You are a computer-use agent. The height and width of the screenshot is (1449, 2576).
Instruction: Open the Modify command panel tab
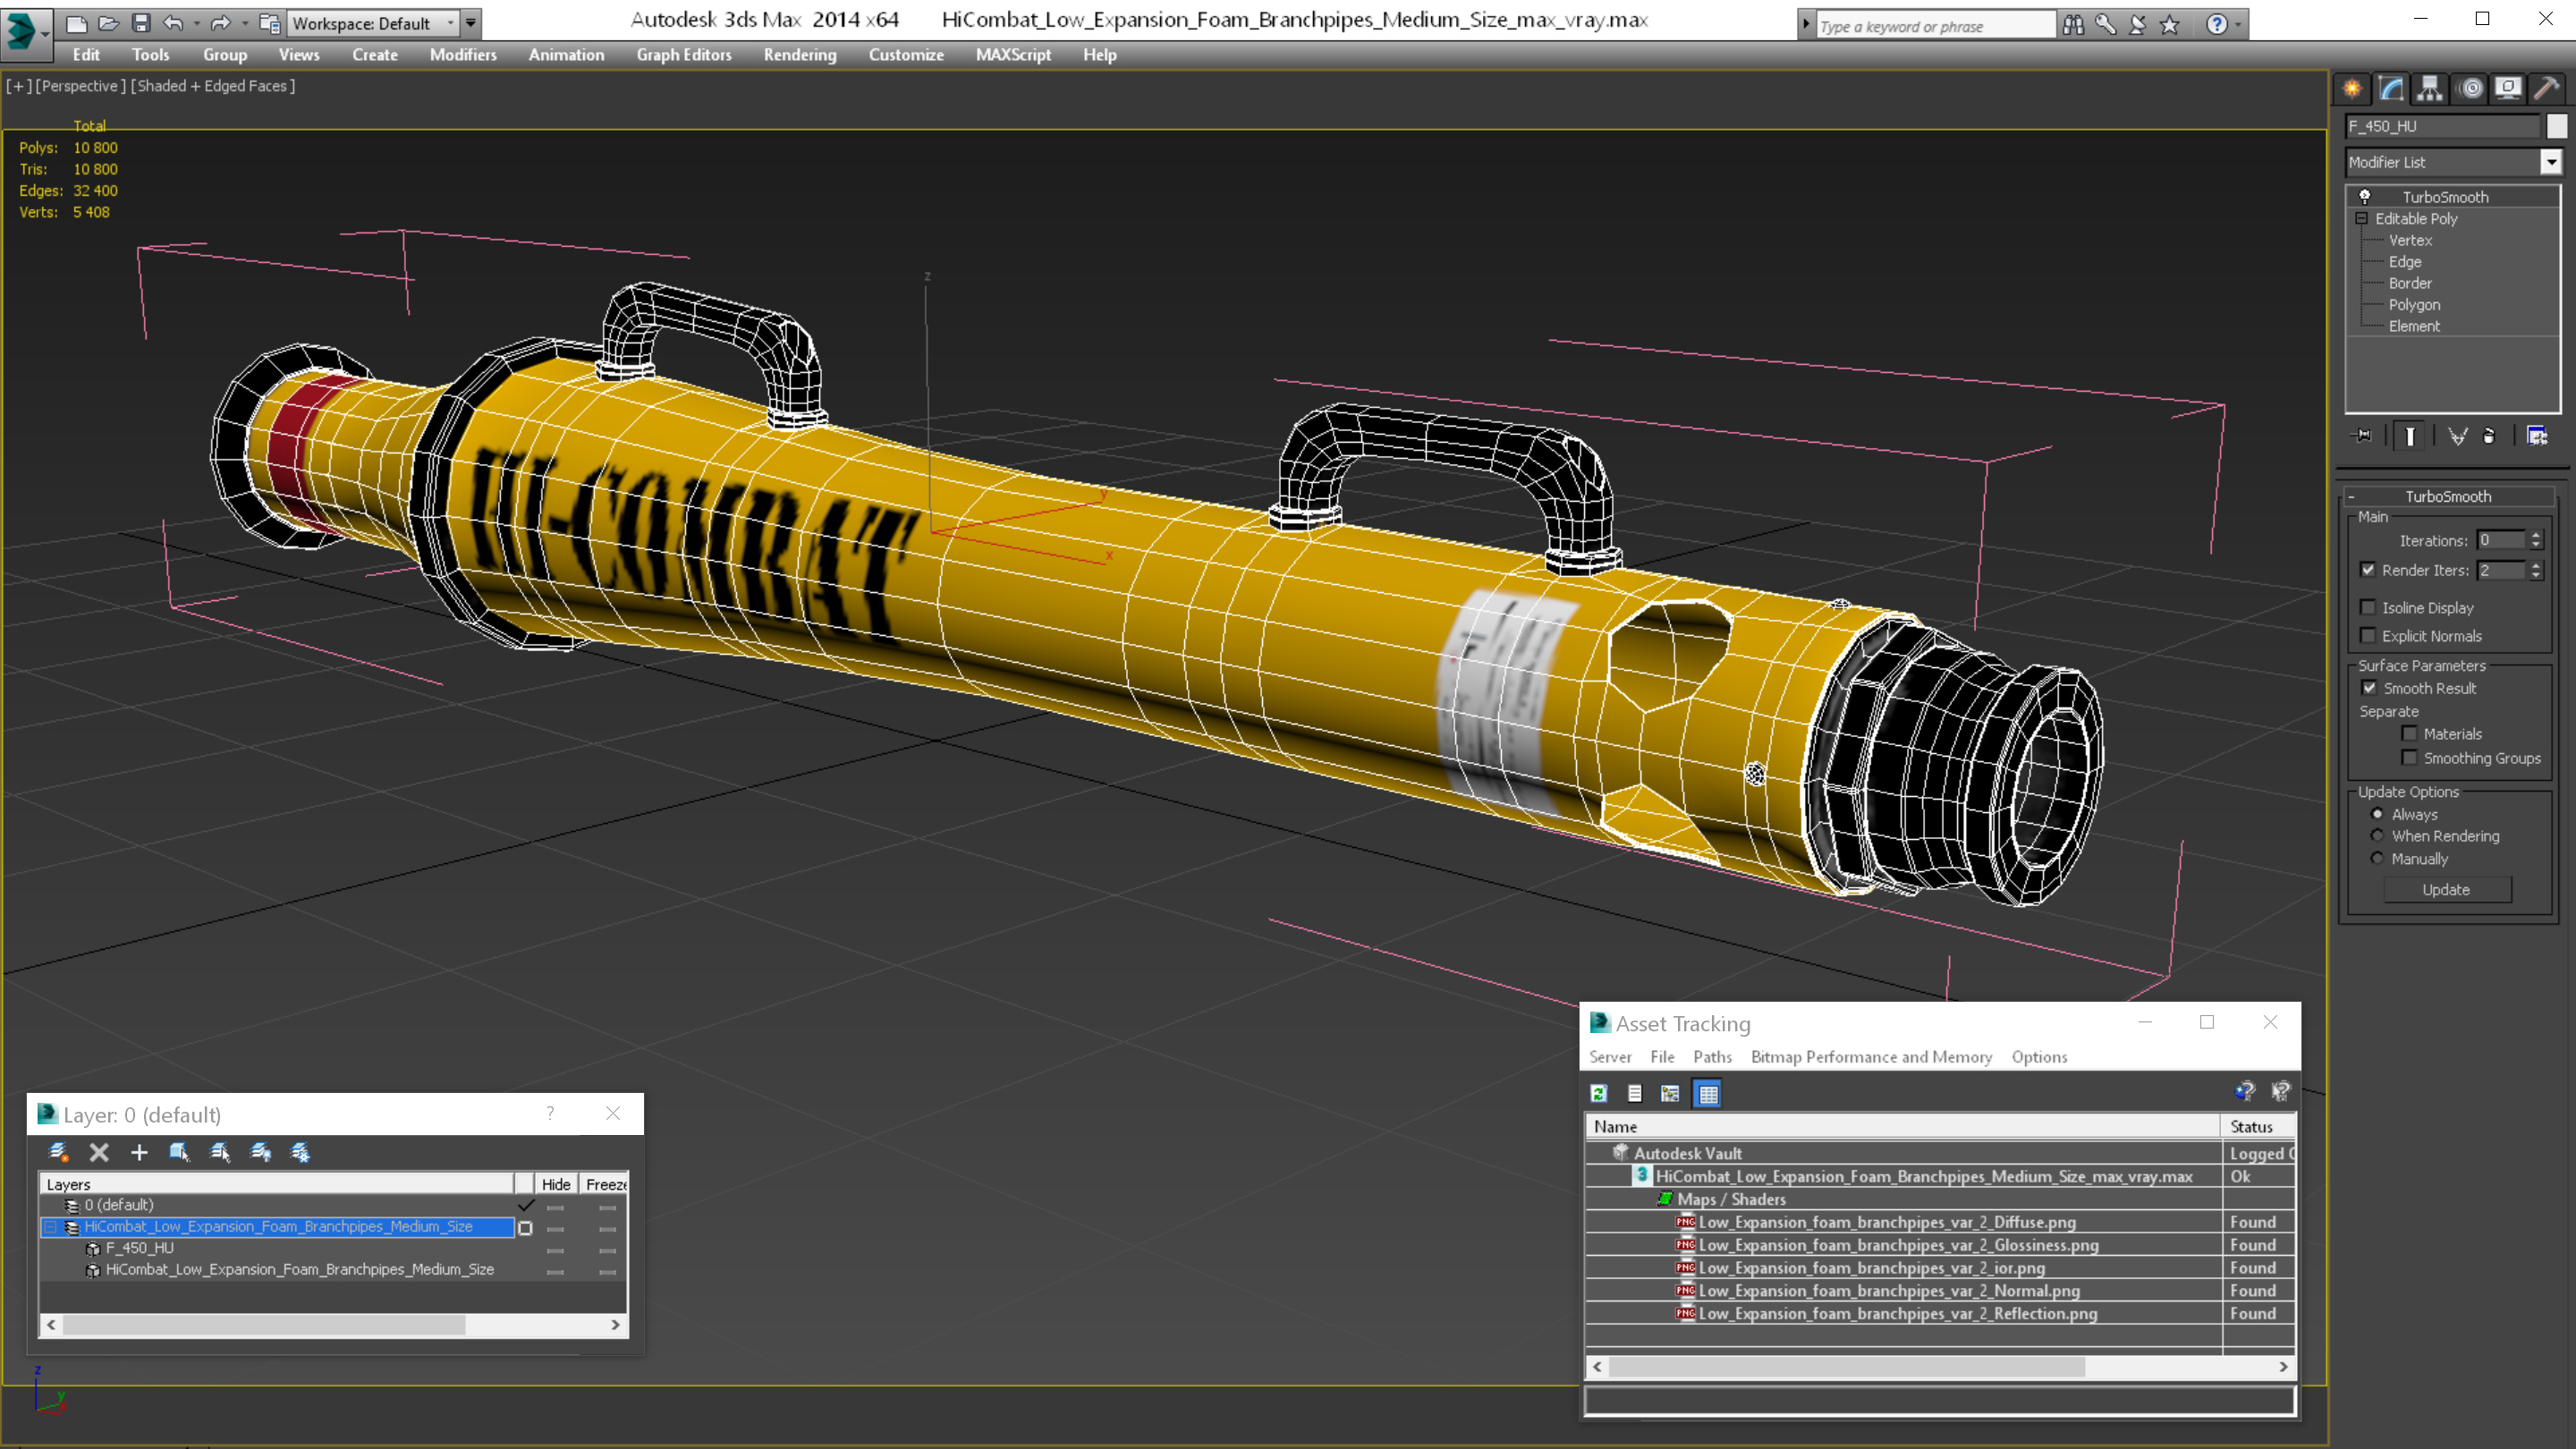(x=2391, y=89)
